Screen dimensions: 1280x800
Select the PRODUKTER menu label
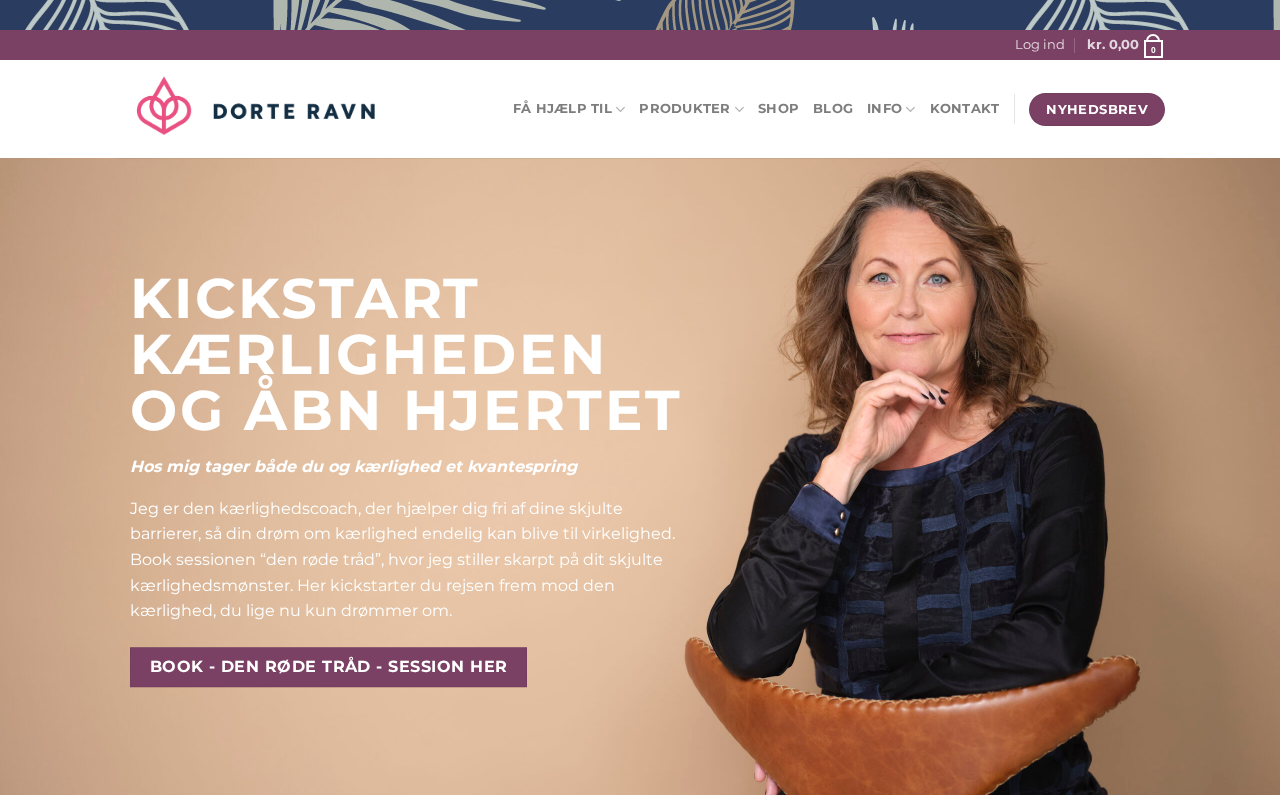(x=684, y=109)
